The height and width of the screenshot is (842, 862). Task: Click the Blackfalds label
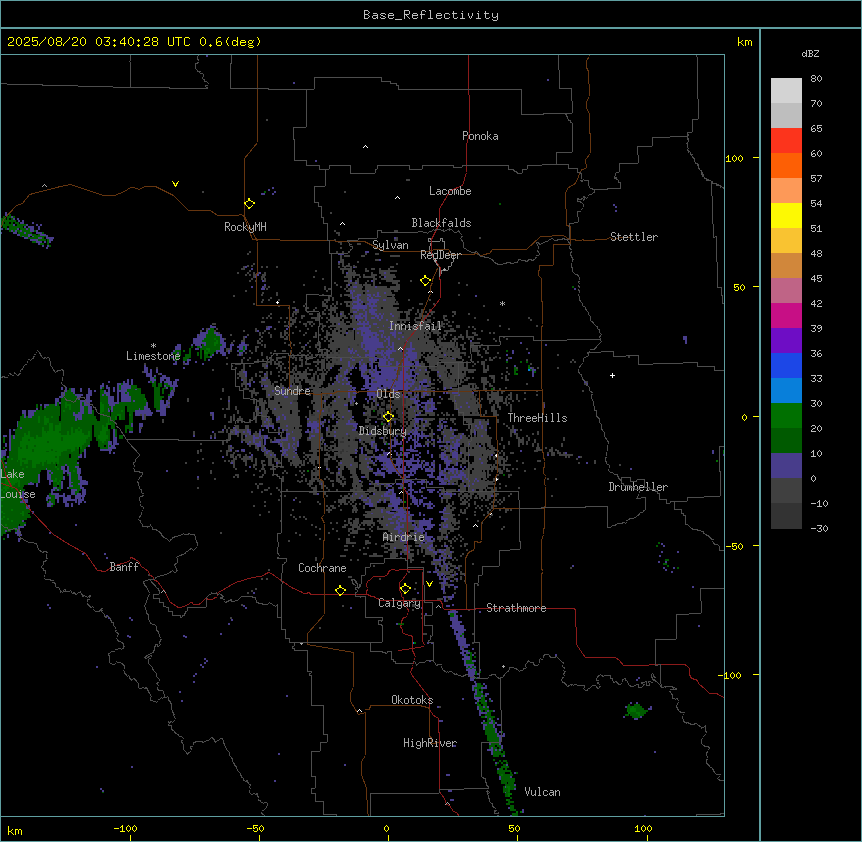point(441,223)
